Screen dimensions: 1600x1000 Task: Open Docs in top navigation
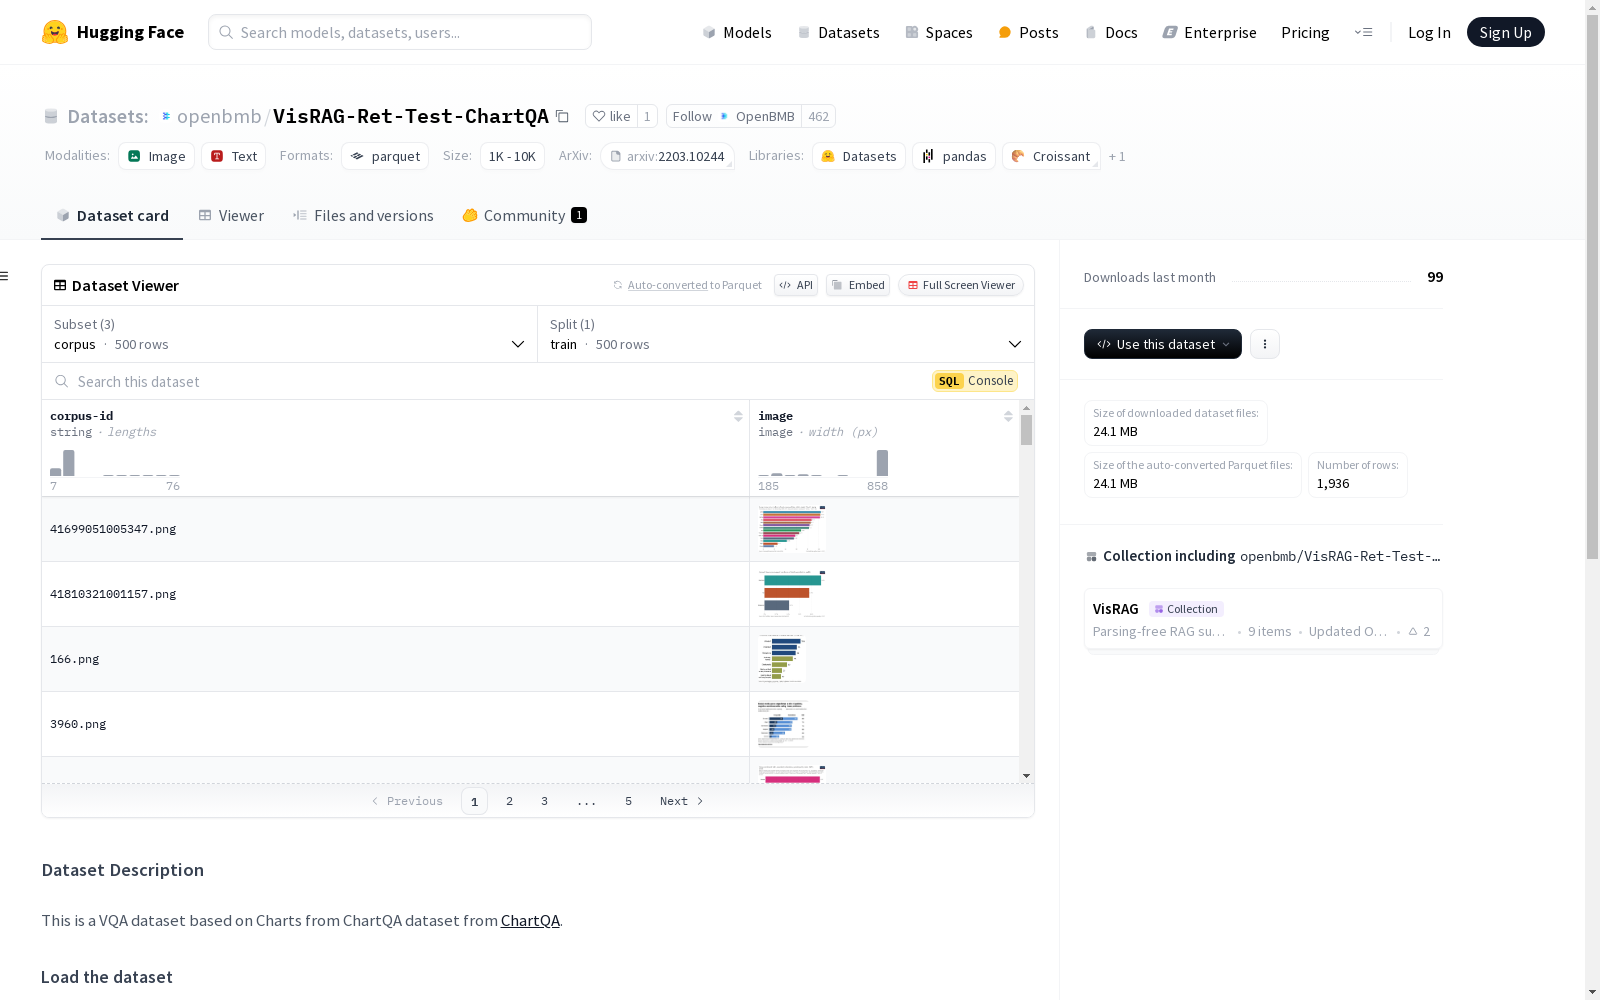point(1111,32)
